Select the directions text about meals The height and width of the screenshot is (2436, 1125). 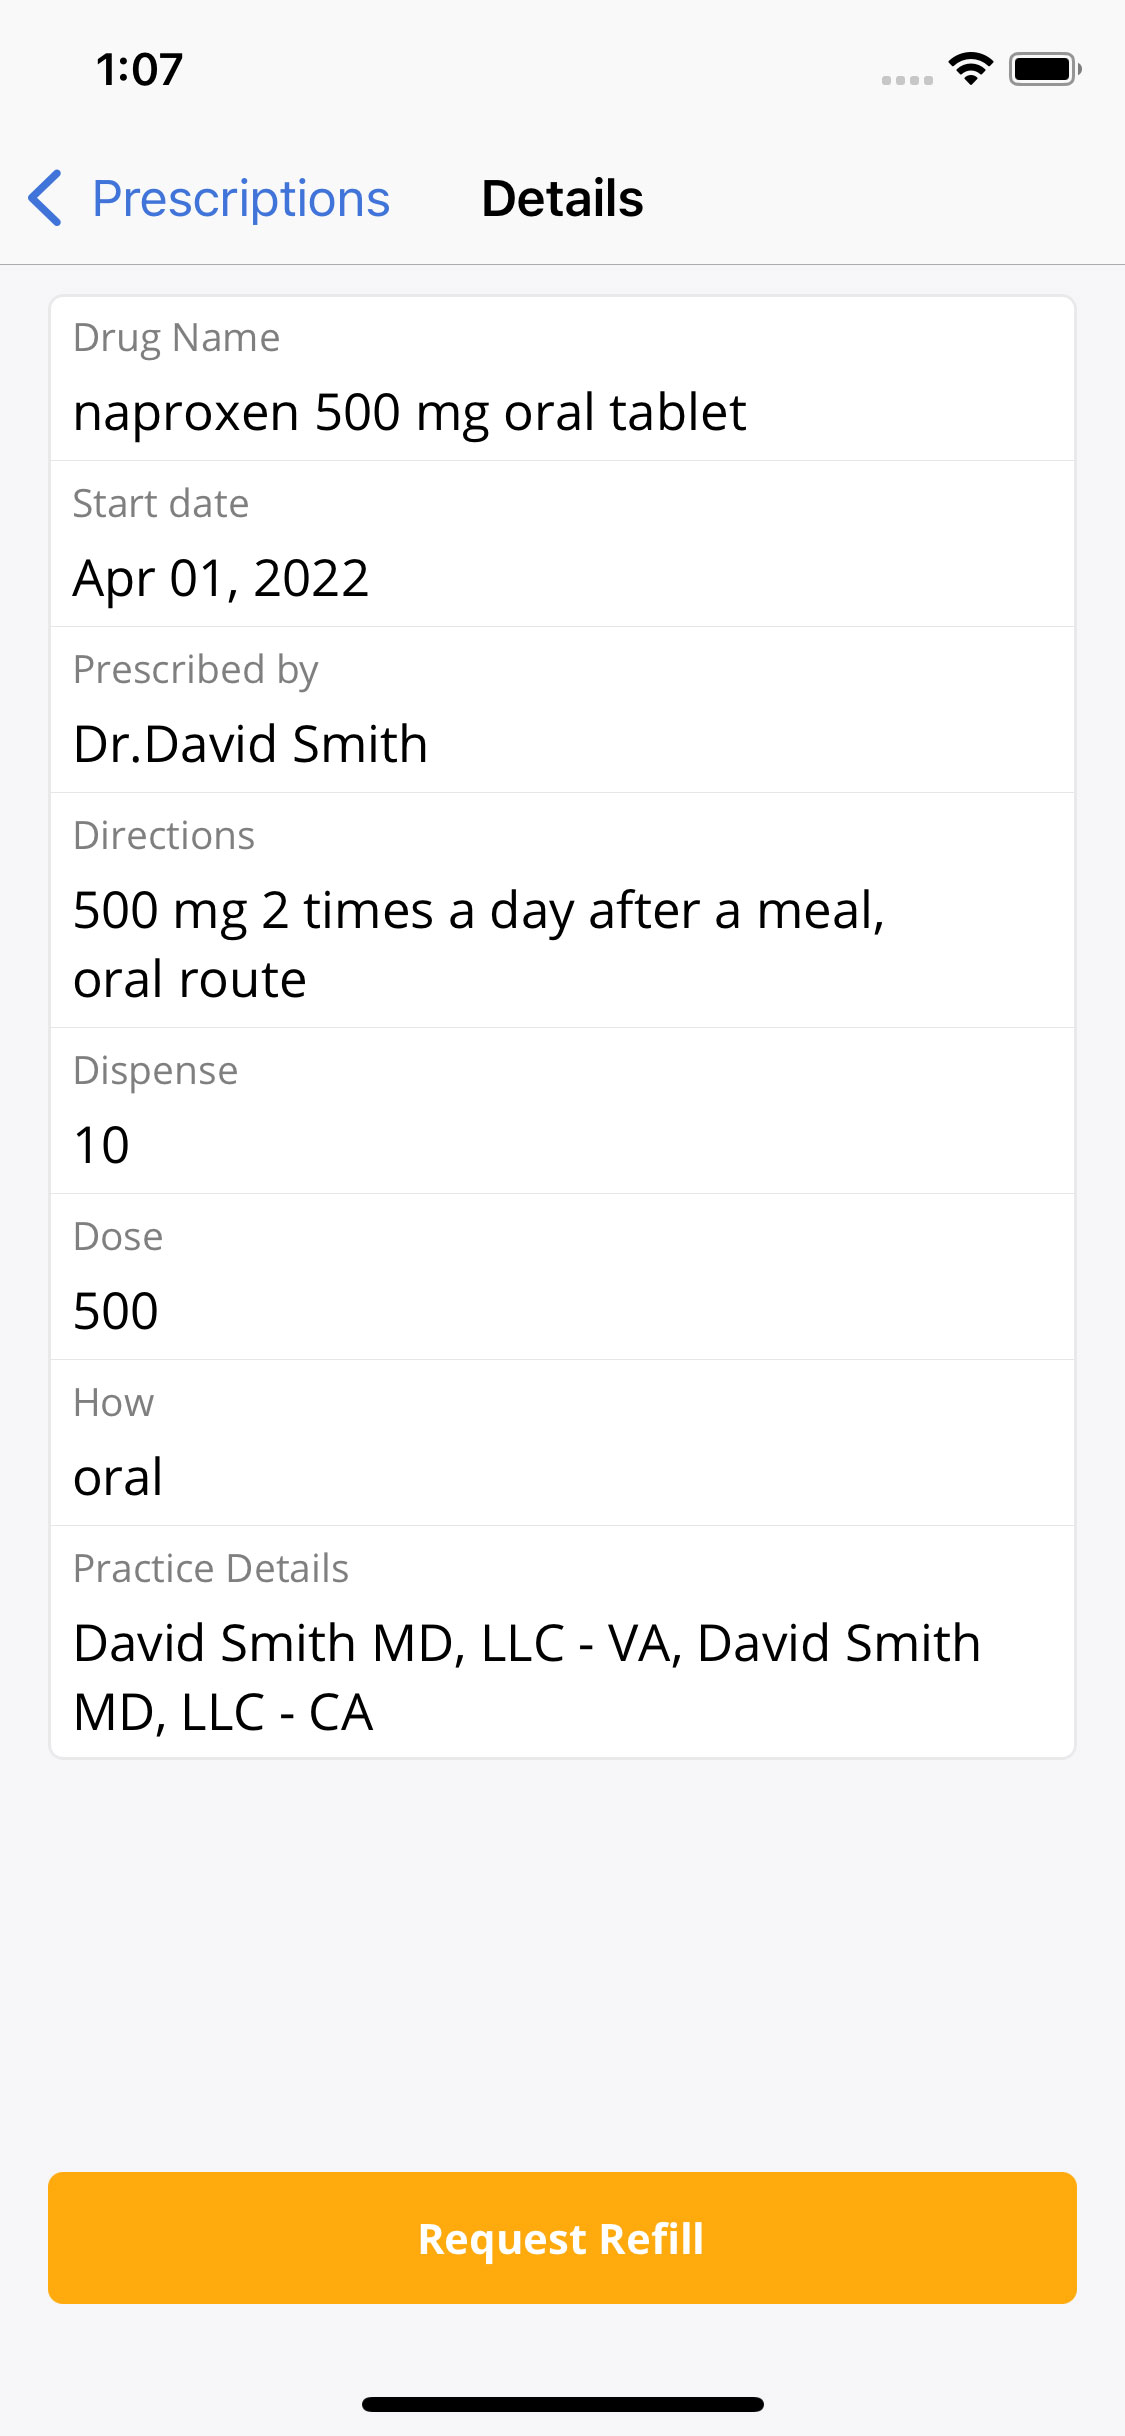pos(478,944)
